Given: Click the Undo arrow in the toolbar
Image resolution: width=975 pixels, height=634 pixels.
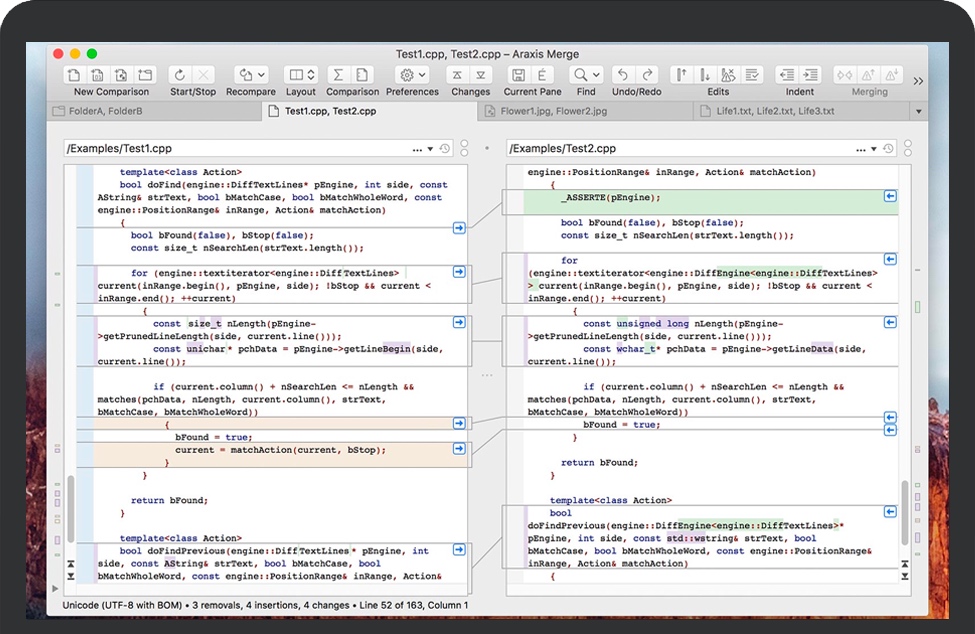Looking at the screenshot, I should pyautogui.click(x=622, y=75).
